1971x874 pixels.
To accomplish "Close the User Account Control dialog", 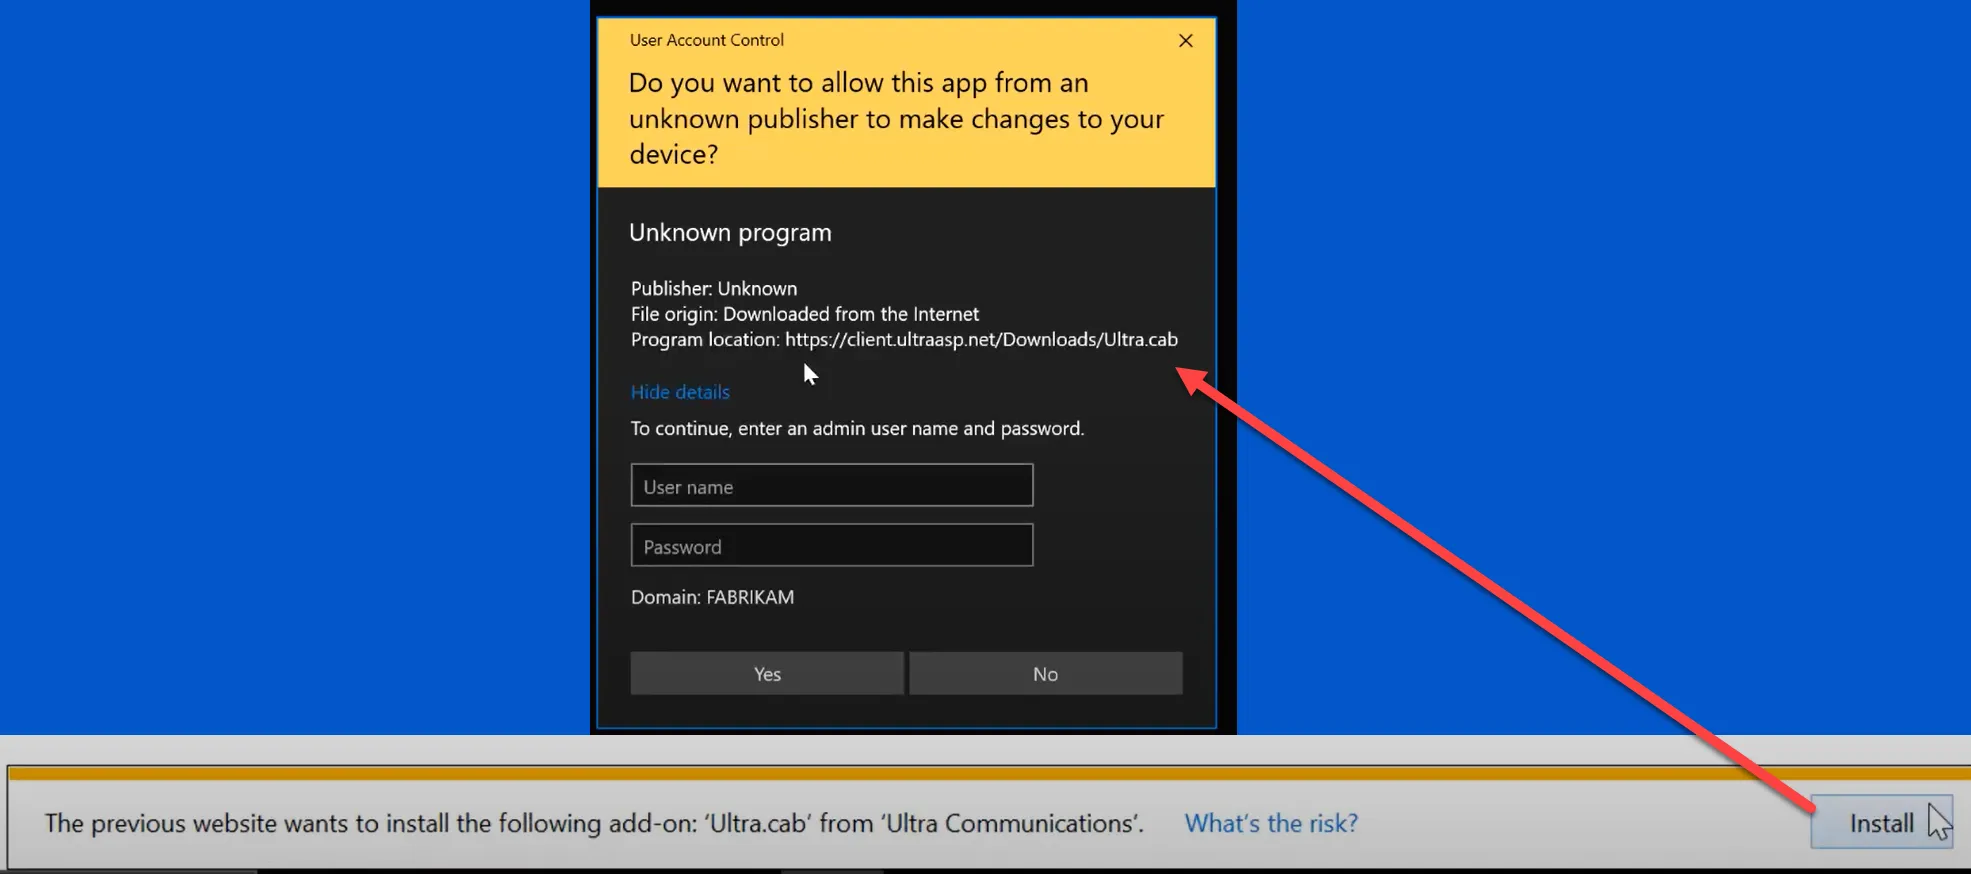I will (1185, 41).
